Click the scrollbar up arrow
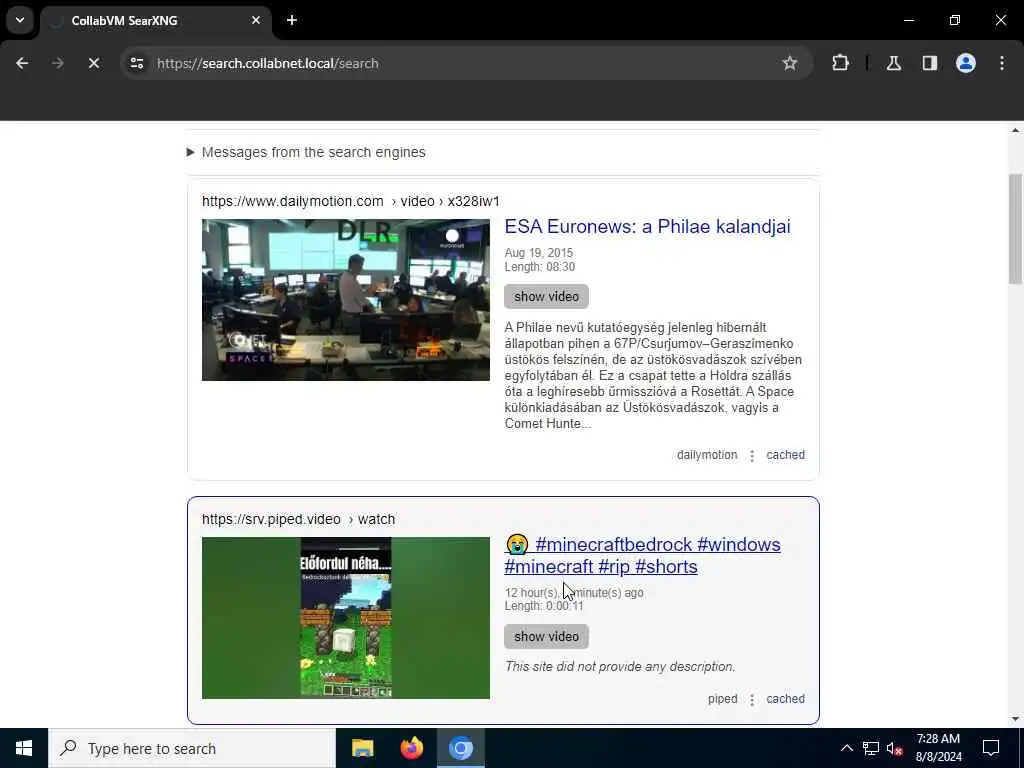 1015,130
